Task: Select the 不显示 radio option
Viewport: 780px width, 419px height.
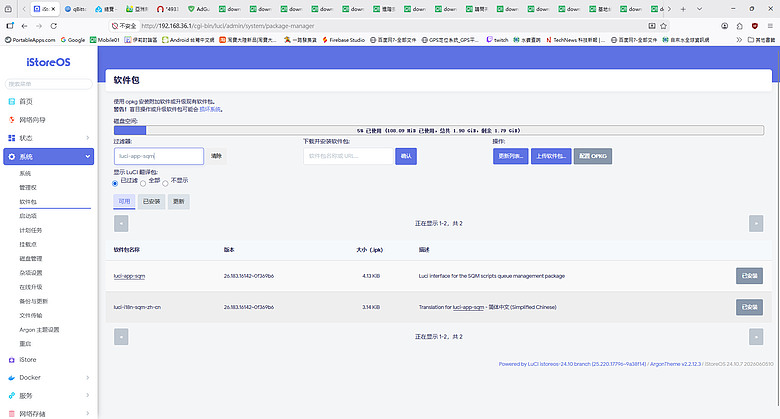Action: 165,183
